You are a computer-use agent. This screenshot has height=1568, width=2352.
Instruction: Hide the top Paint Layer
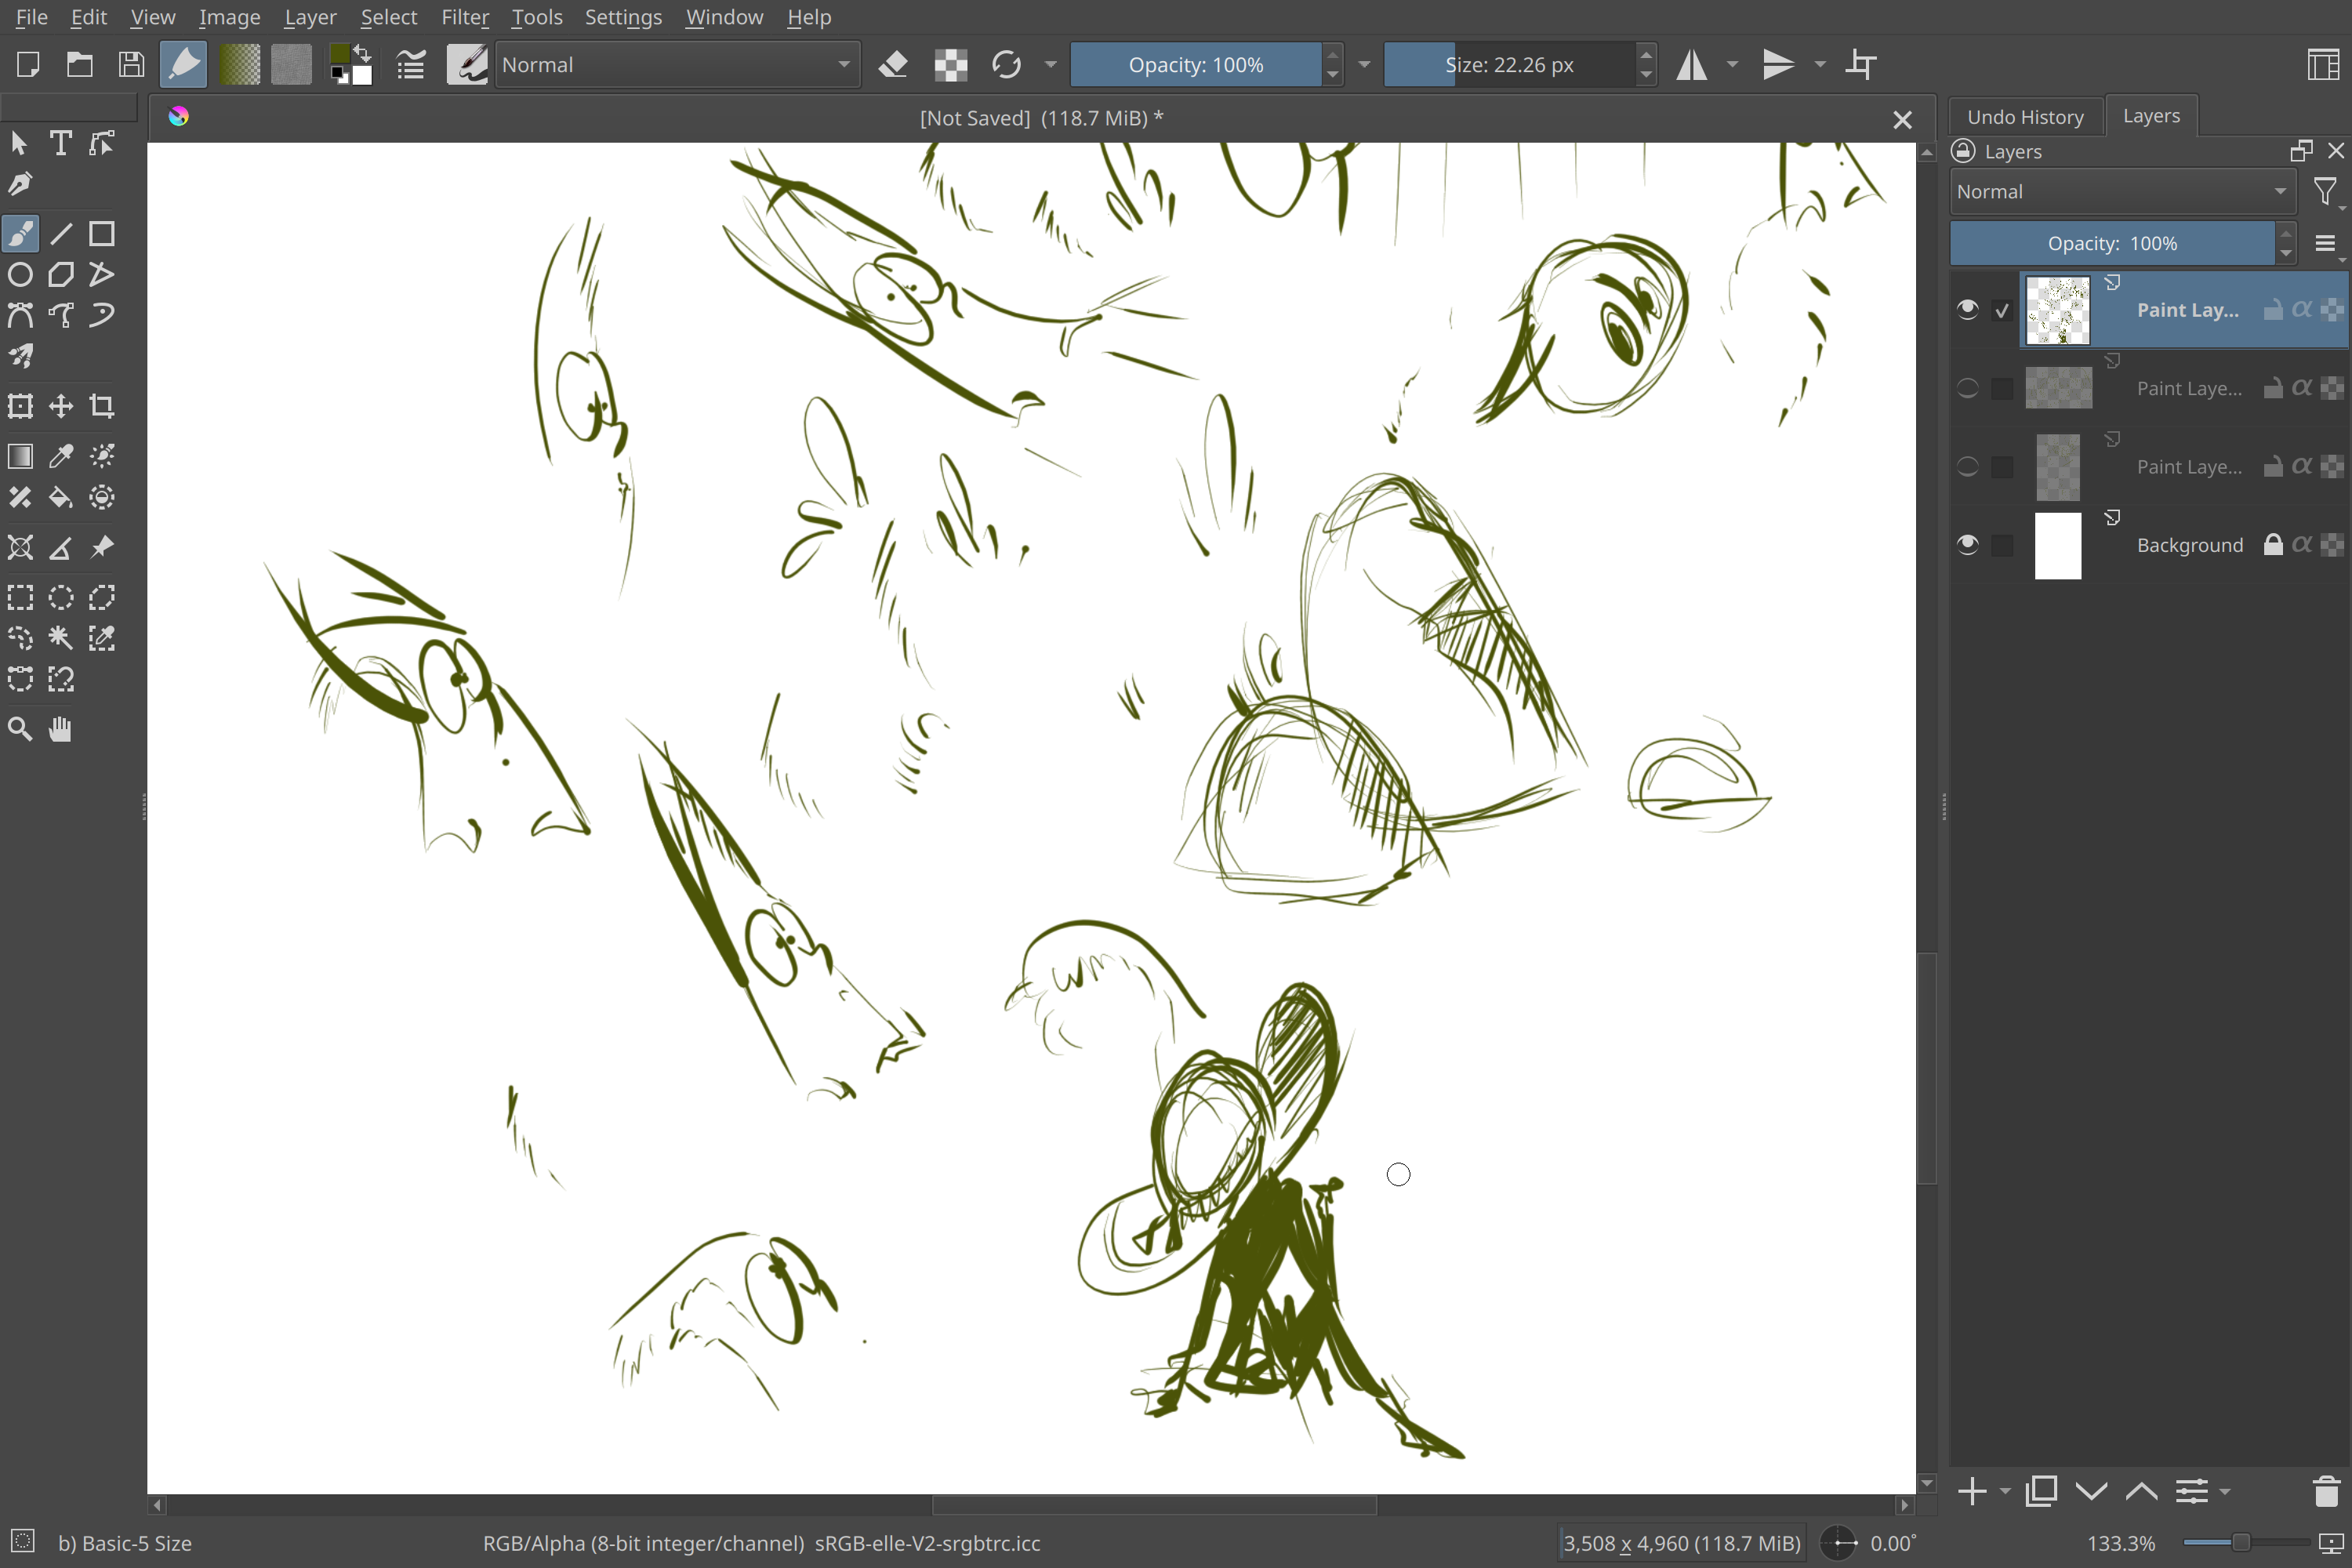[1967, 309]
